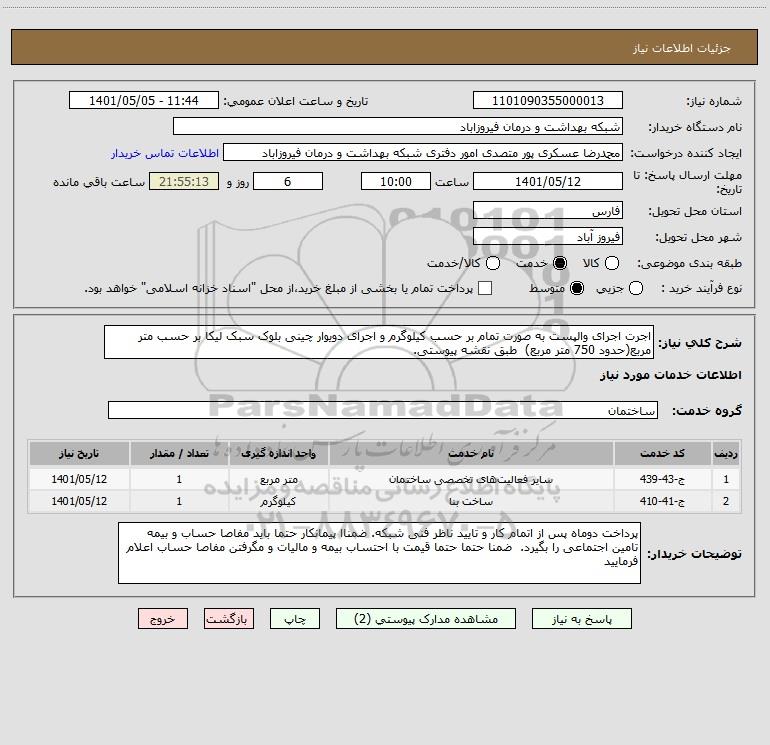
Task: Click the نام خدمت column header
Action: pyautogui.click(x=471, y=453)
